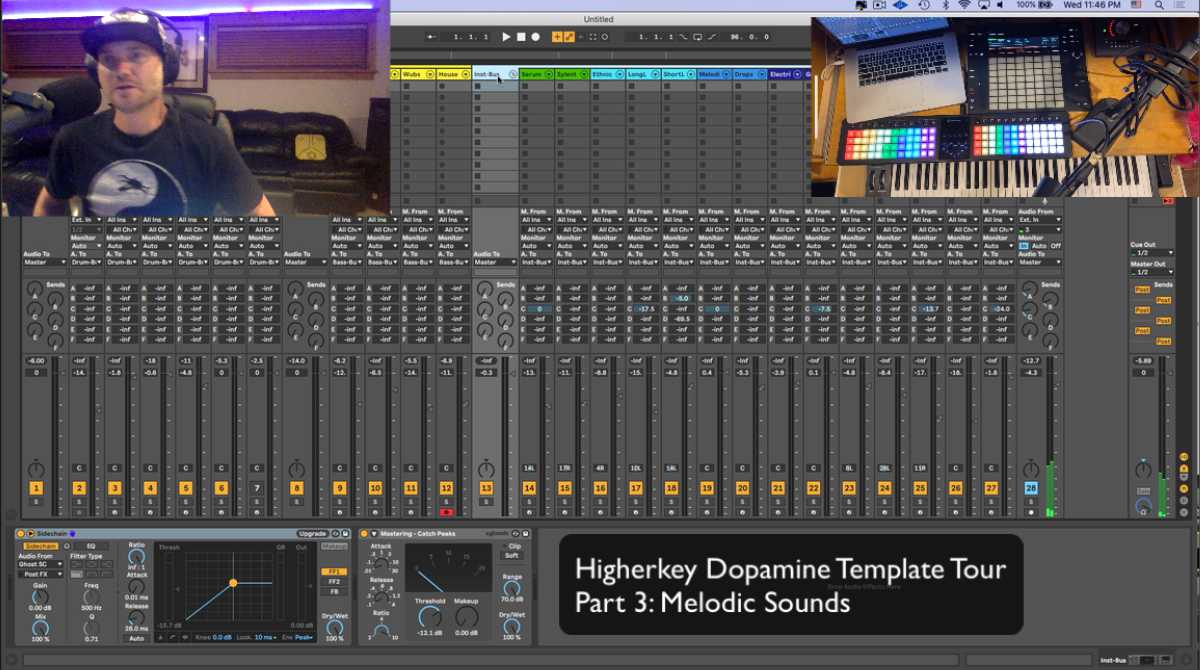Image resolution: width=1200 pixels, height=670 pixels.
Task: Collapse Mastering - Catch Peaks with its disclosure triangle
Action: pos(373,533)
